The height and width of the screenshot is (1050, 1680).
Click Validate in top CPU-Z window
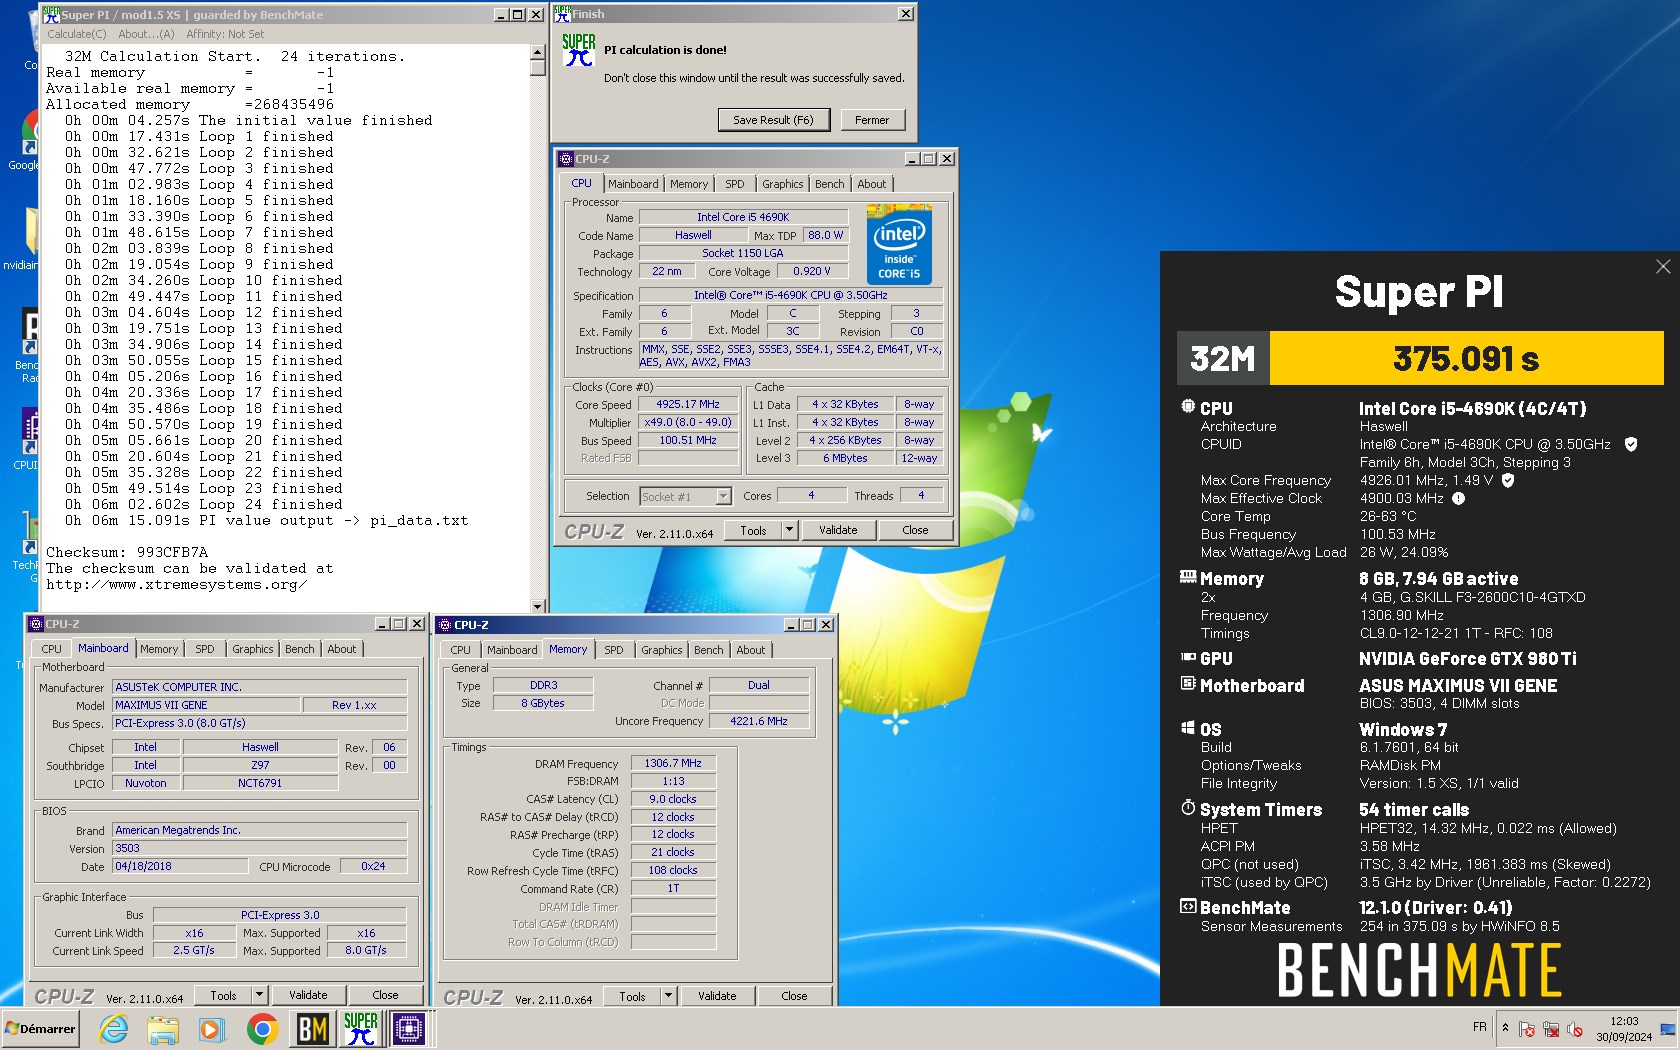(838, 530)
